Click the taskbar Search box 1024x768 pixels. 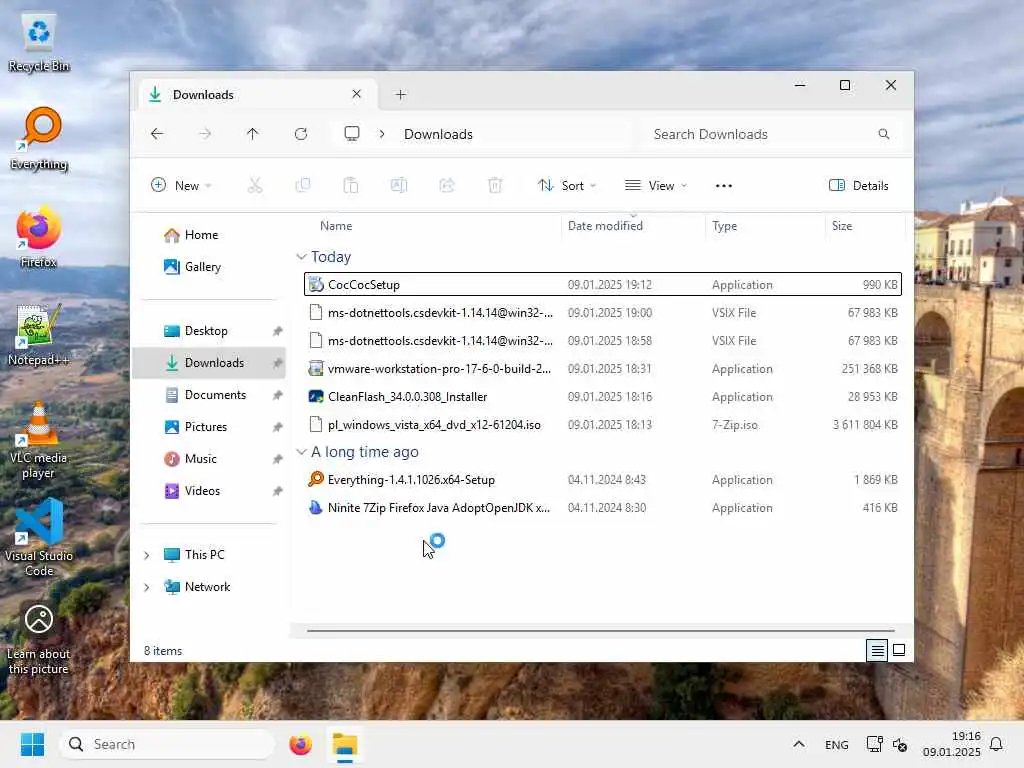click(167, 744)
